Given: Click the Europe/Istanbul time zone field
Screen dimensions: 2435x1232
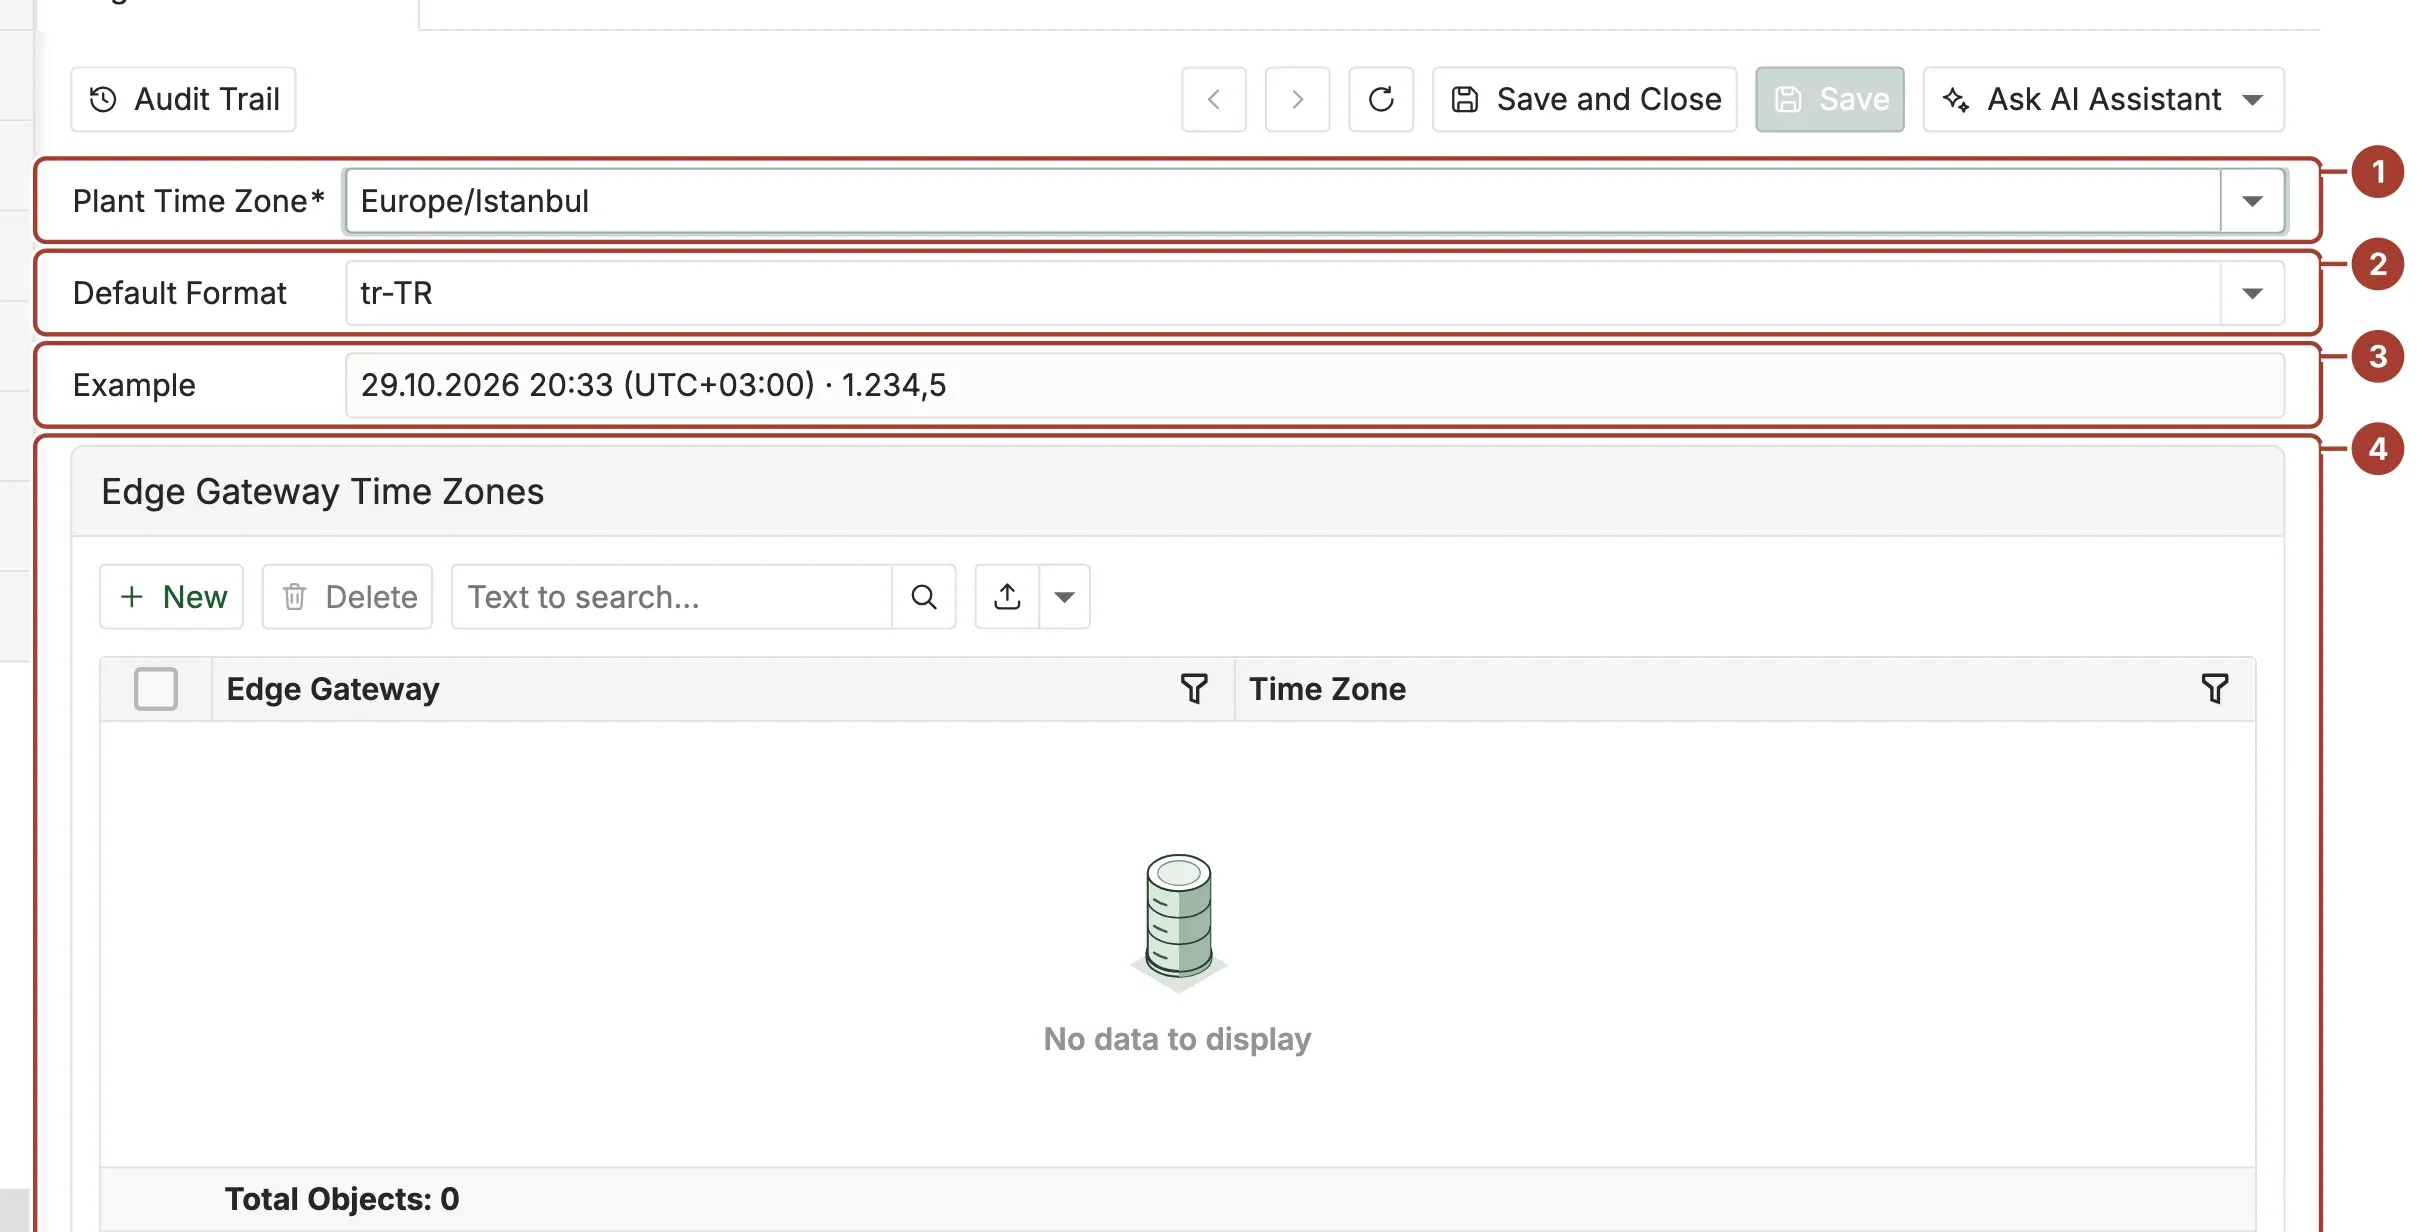Looking at the screenshot, I should click(x=1282, y=201).
